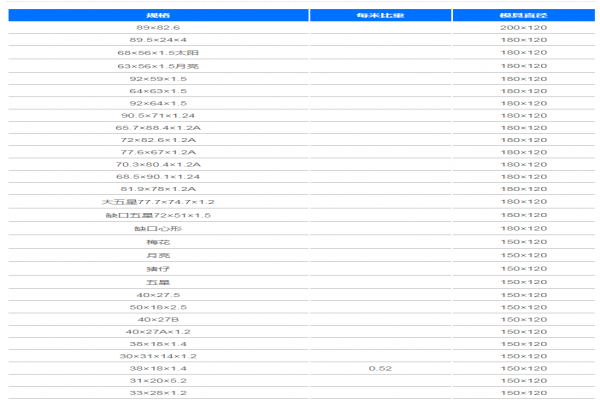
Task: Click the 每米比重 column header
Action: [x=380, y=15]
